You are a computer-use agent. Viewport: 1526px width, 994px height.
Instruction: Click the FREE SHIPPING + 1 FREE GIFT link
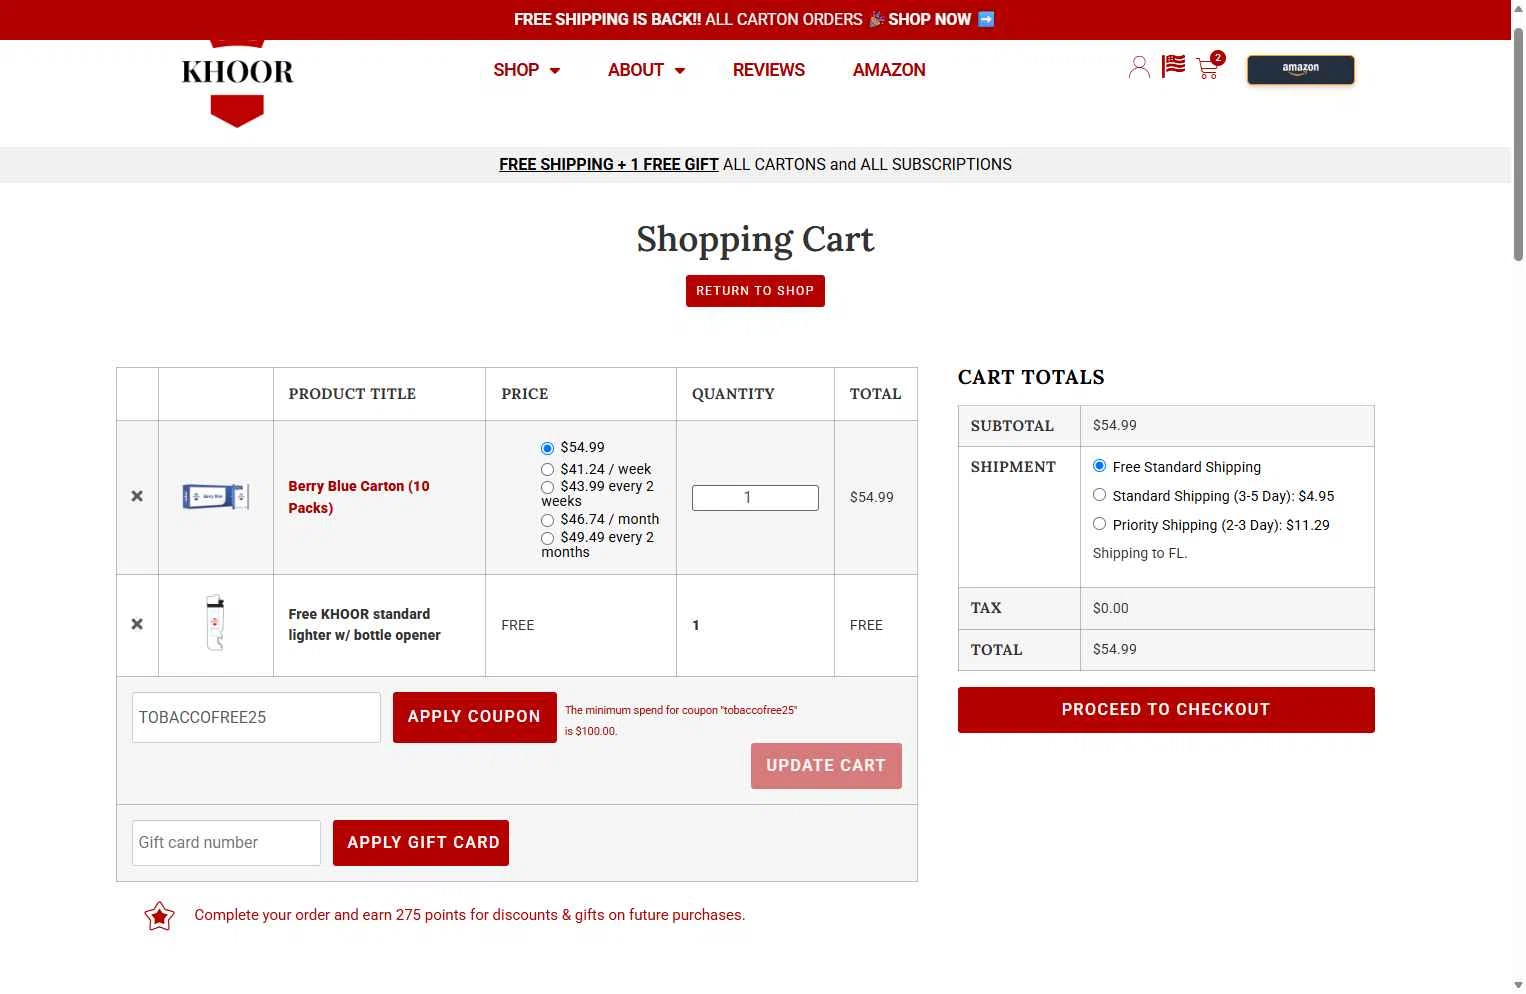coord(609,165)
